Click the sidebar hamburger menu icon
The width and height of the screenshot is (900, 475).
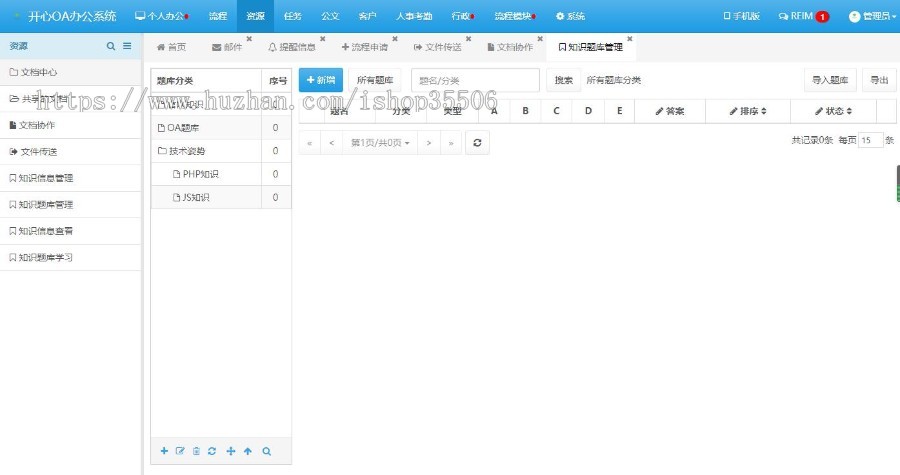[x=127, y=46]
